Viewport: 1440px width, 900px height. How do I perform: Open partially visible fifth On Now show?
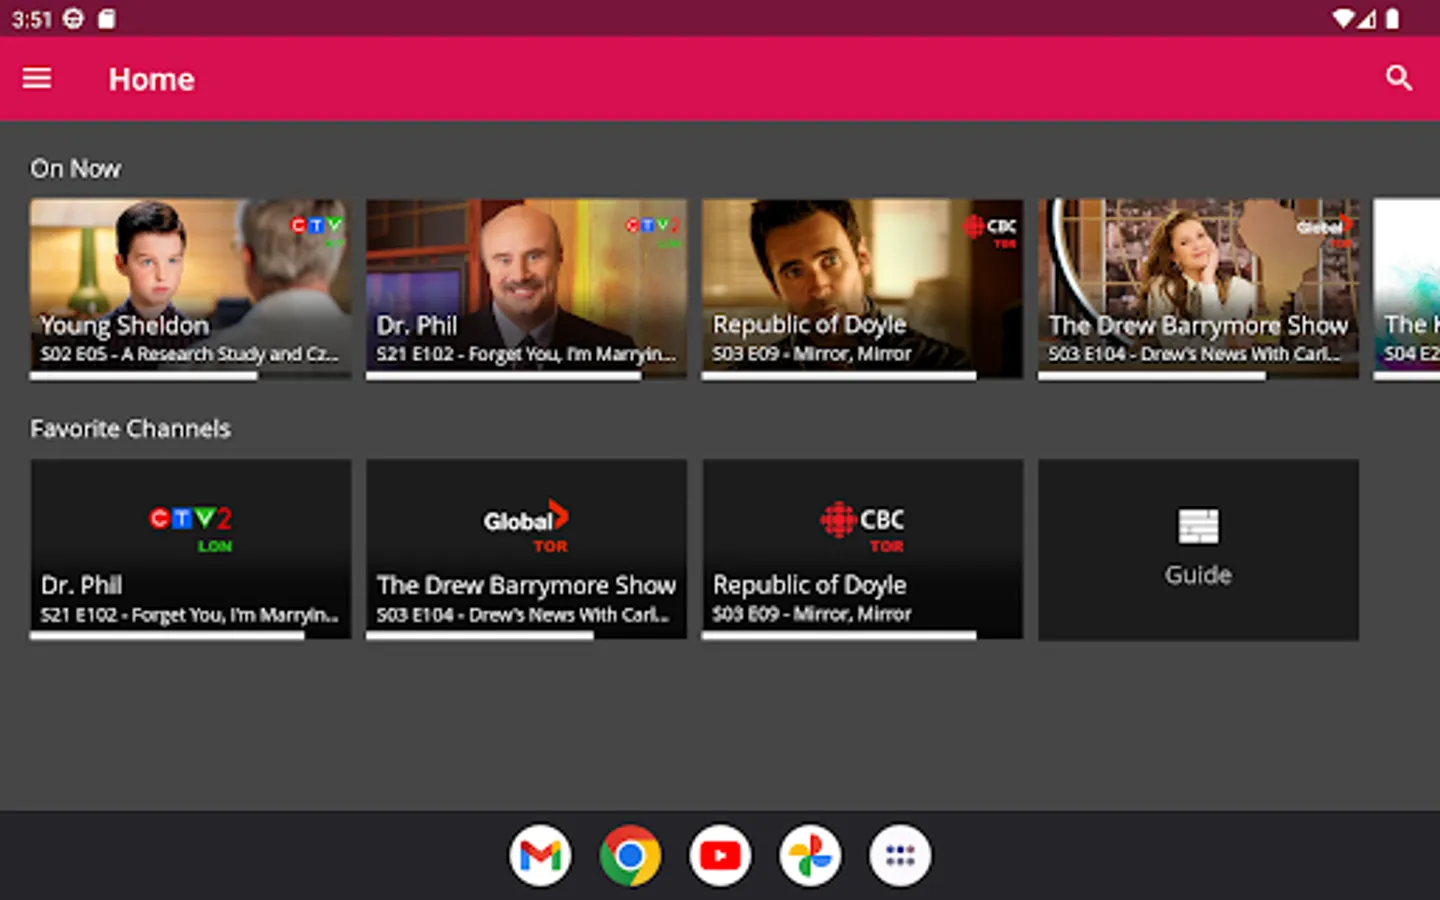coord(1408,288)
